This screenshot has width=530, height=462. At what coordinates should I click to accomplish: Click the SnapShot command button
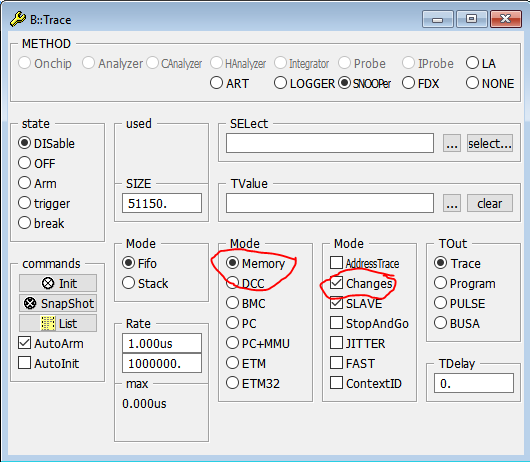point(58,303)
